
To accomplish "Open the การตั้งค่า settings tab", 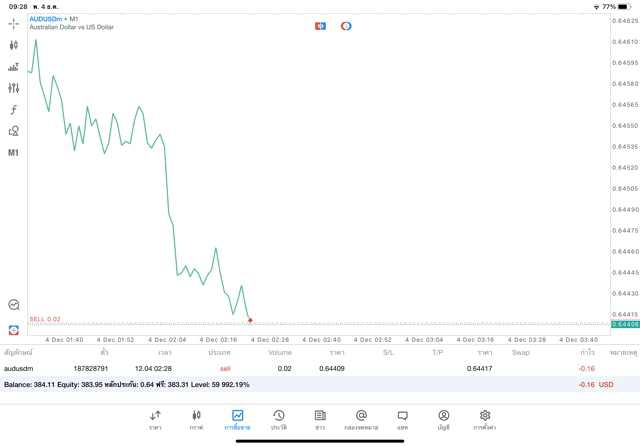I will pyautogui.click(x=485, y=419).
